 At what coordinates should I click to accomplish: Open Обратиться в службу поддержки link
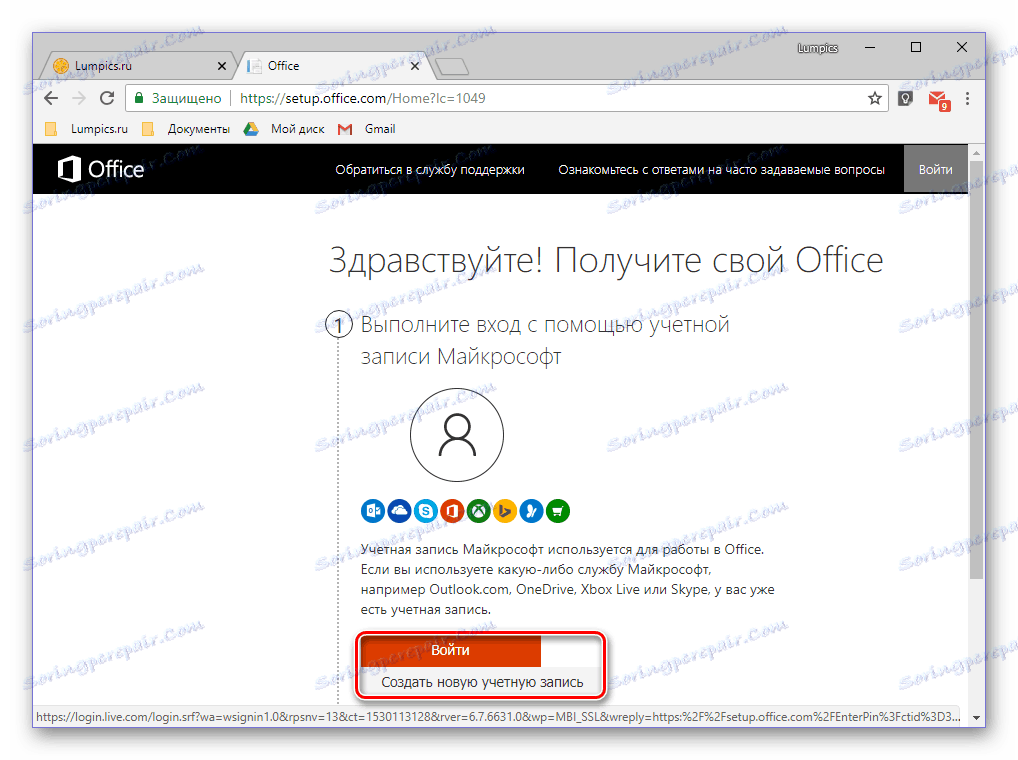pyautogui.click(x=430, y=169)
